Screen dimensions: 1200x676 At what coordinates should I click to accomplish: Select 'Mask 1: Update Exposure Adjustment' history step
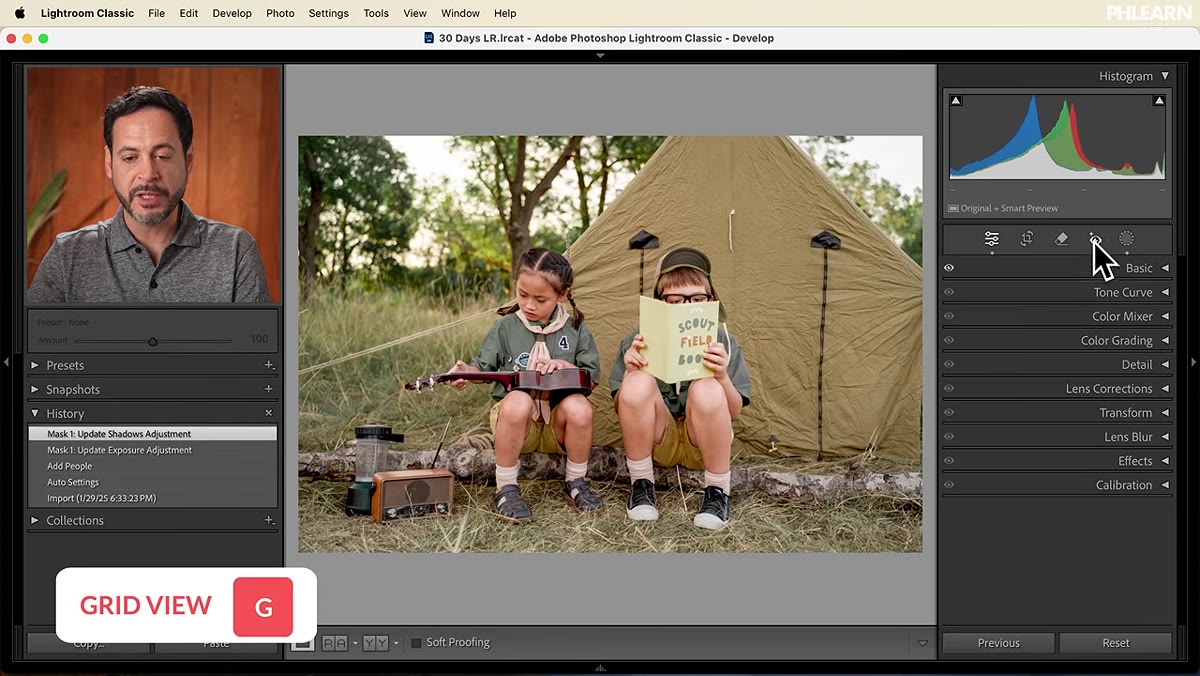click(x=152, y=450)
